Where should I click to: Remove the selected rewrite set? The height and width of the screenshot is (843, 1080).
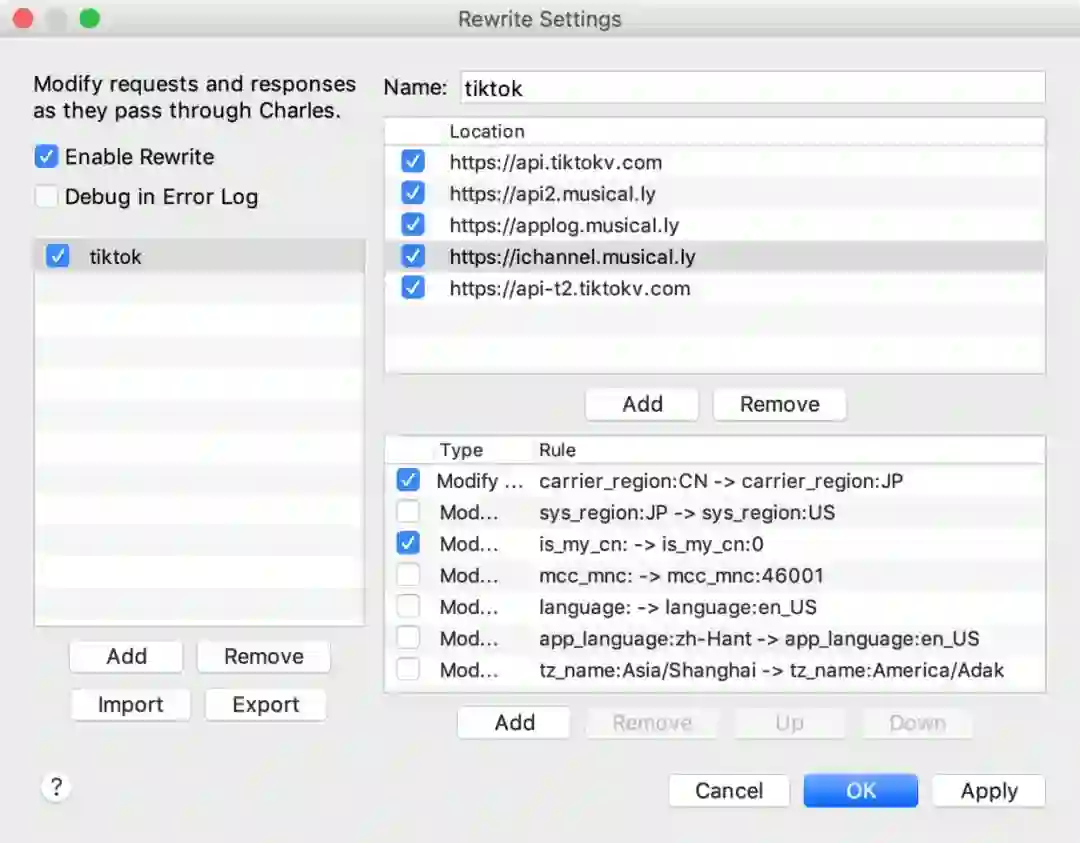point(264,656)
